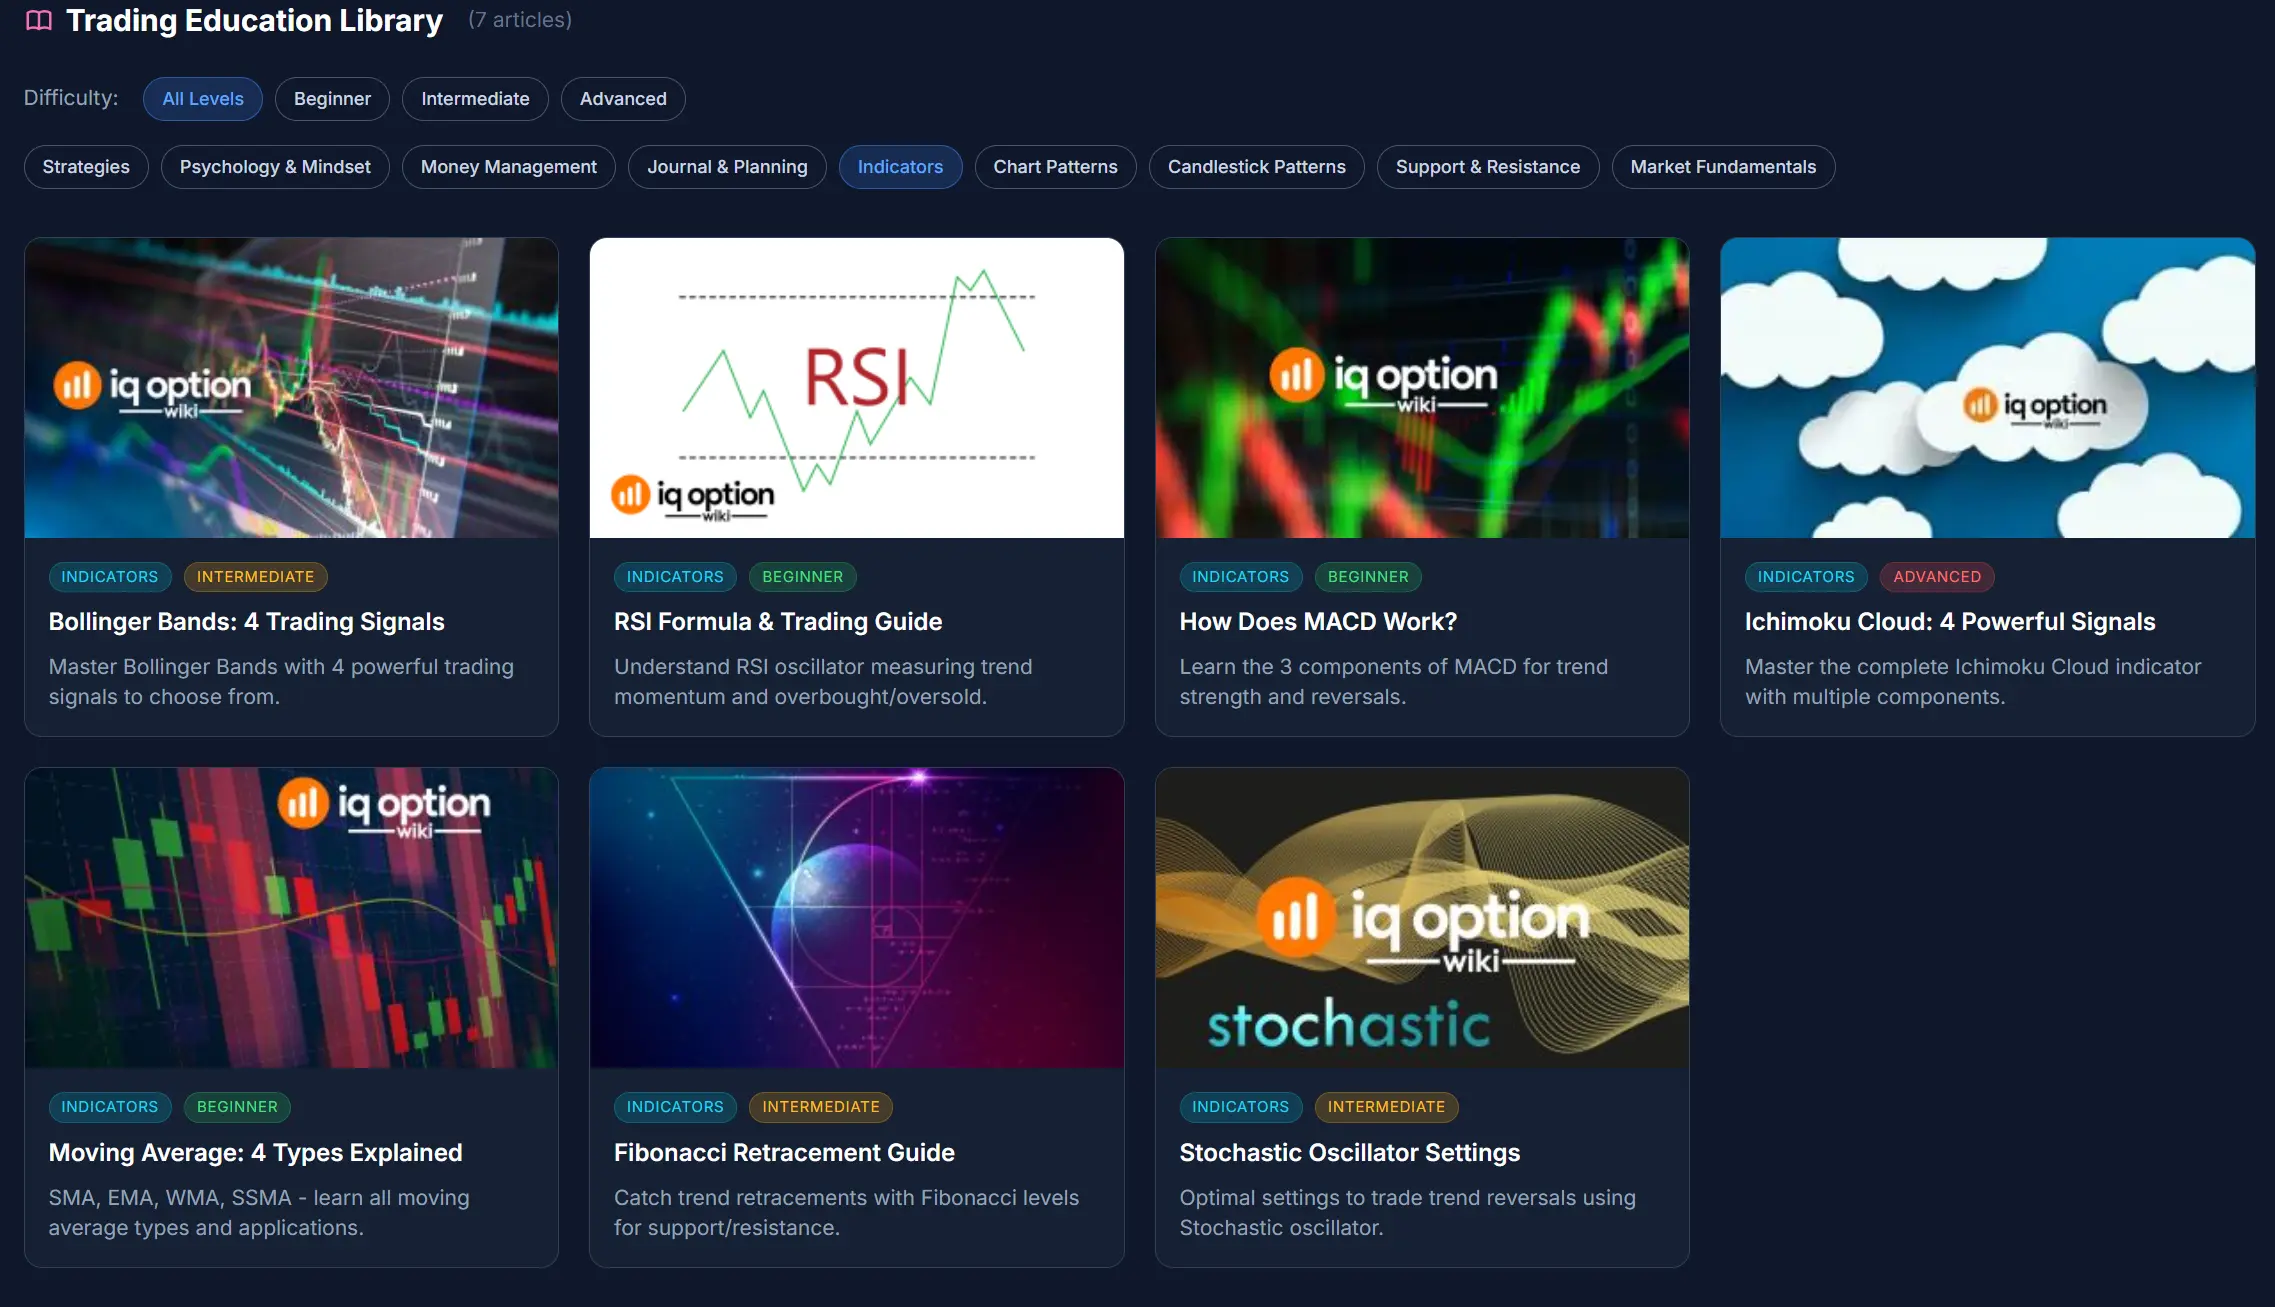Click the INTERMEDIATE badge on Bollinger Bands card
Screen dimensions: 2275x1307
[x=255, y=577]
